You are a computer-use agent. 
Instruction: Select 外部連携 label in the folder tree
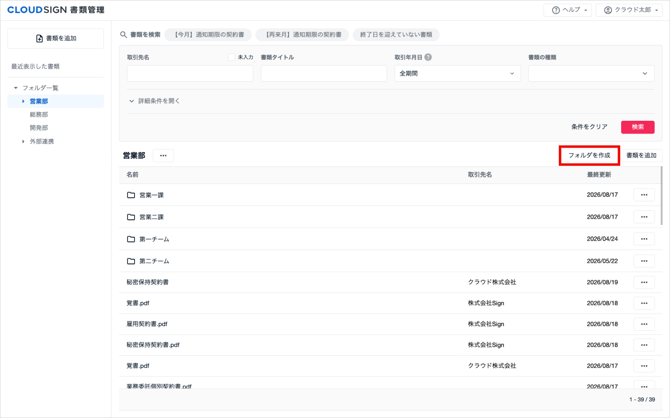coord(42,141)
